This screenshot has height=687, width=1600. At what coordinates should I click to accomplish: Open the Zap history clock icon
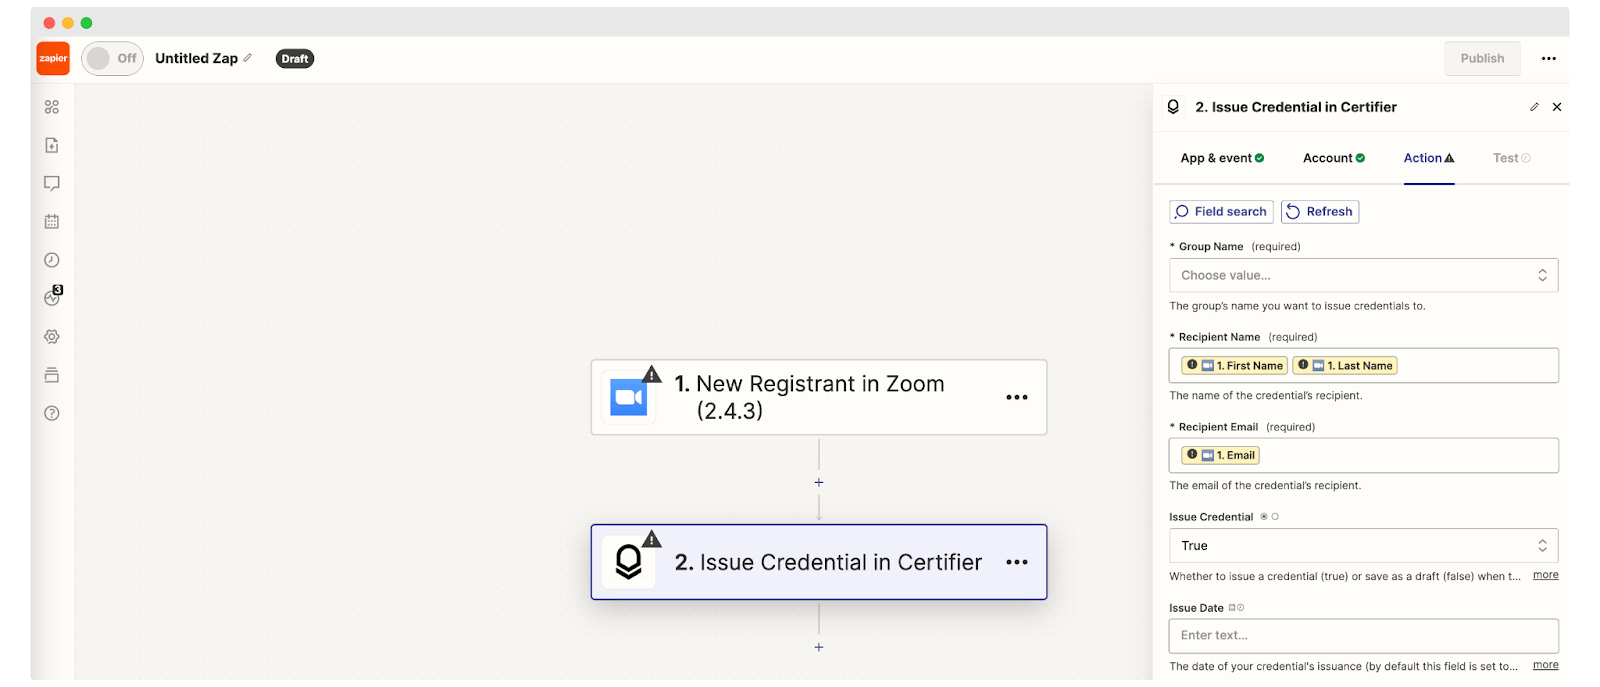point(52,260)
